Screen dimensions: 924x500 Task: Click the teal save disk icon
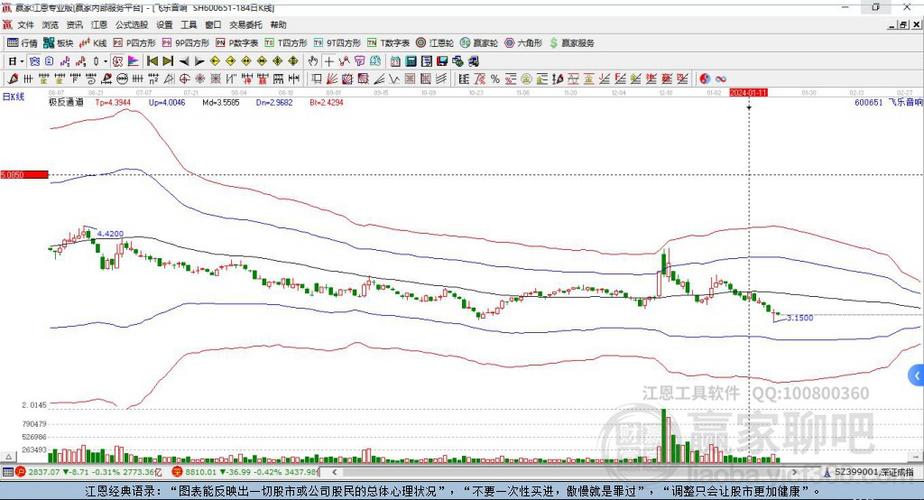click(411, 61)
